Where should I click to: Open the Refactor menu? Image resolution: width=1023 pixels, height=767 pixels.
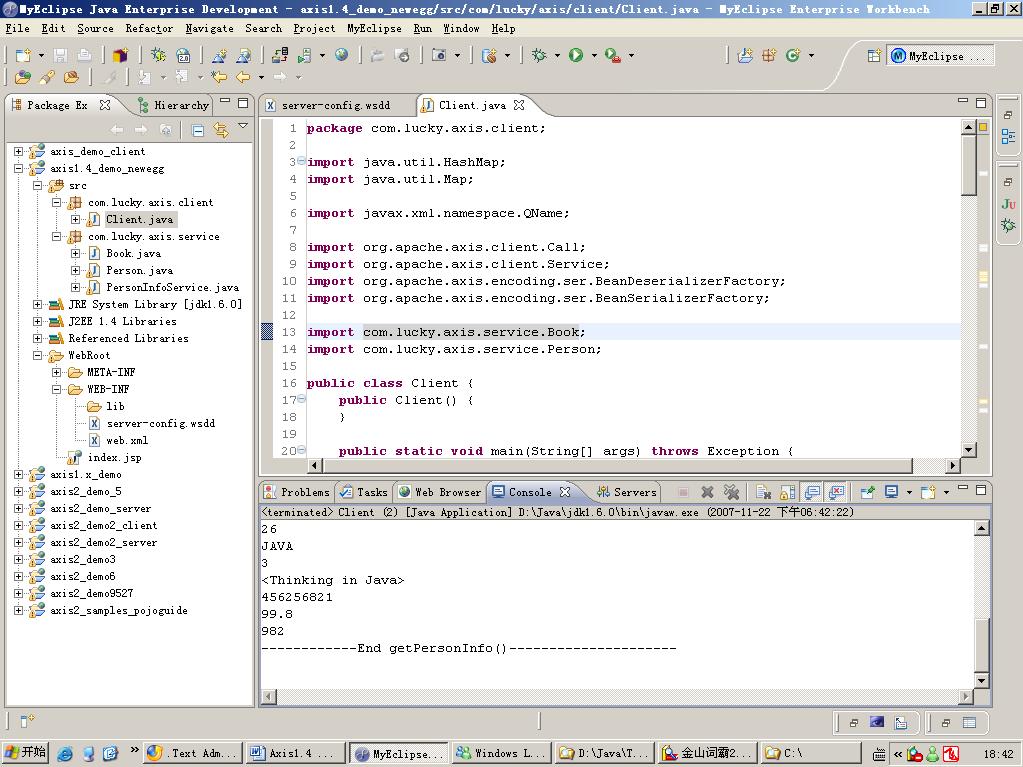149,29
